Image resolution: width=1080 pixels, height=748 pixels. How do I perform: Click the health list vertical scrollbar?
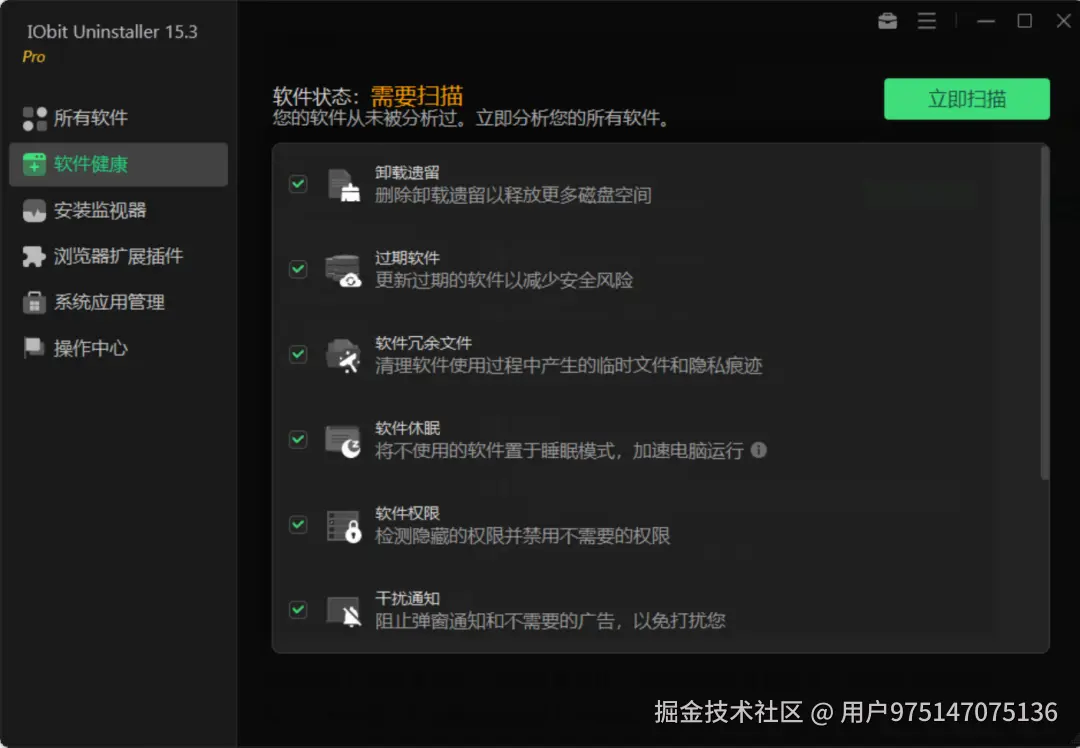[x=1045, y=313]
